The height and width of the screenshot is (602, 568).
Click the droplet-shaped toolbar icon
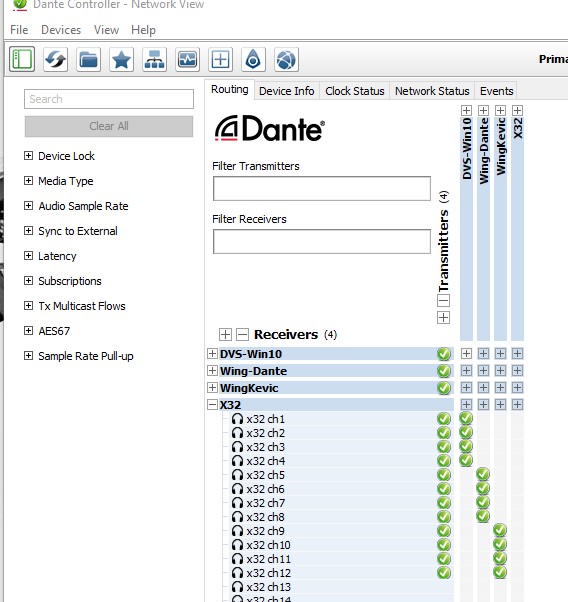coord(253,60)
